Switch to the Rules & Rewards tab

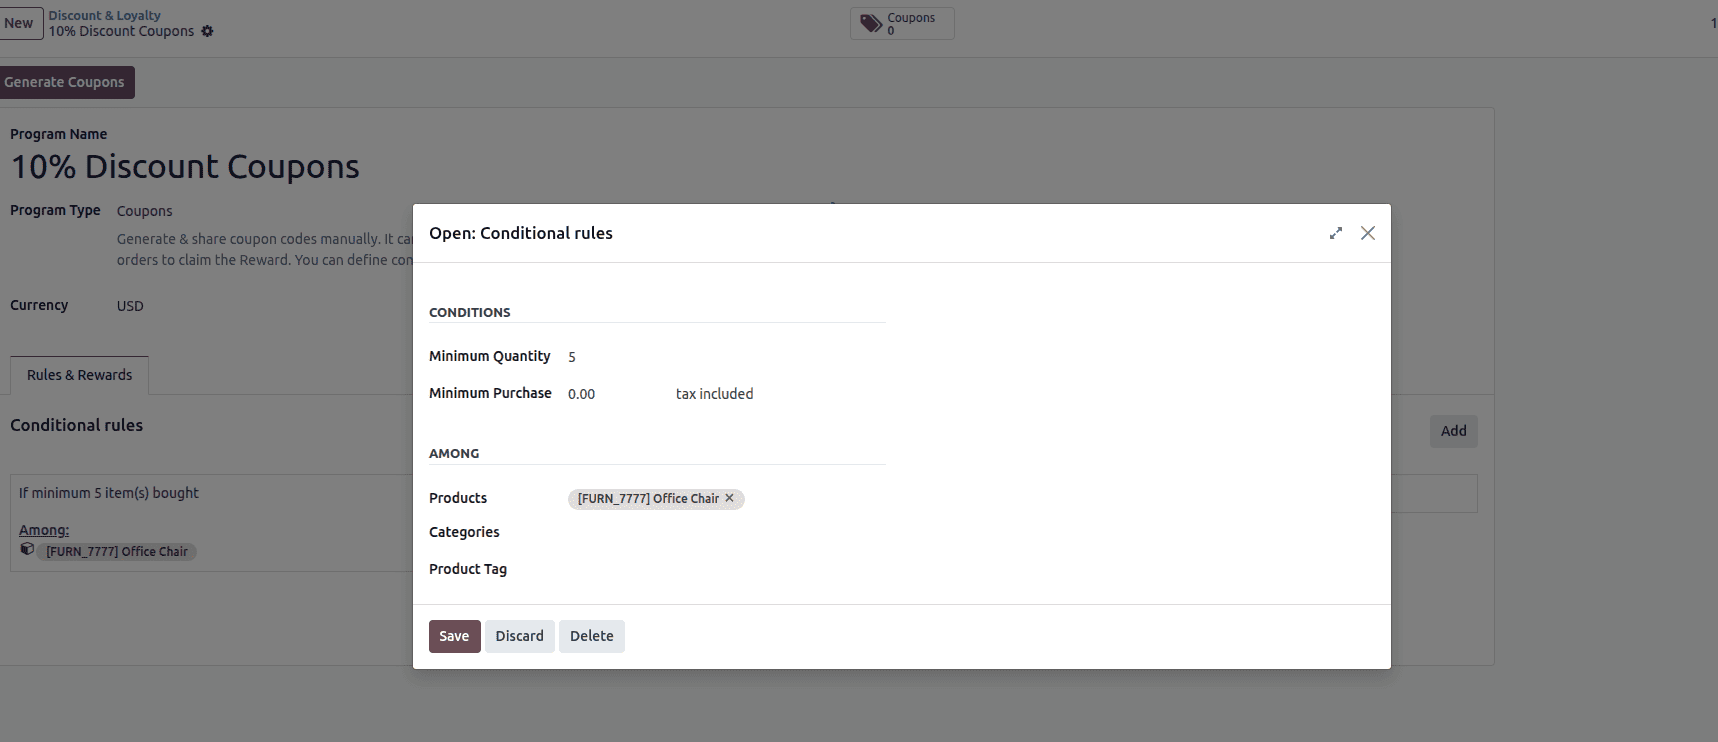point(79,375)
